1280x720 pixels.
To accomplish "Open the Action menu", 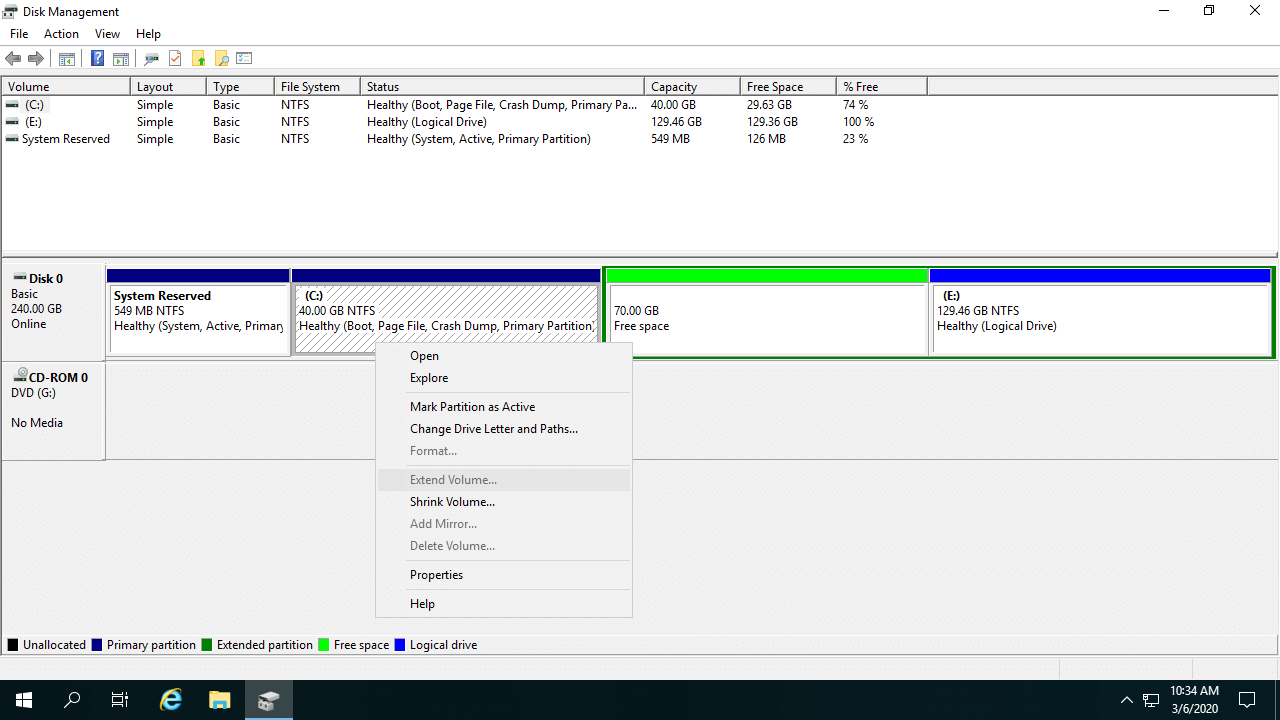I will (61, 33).
